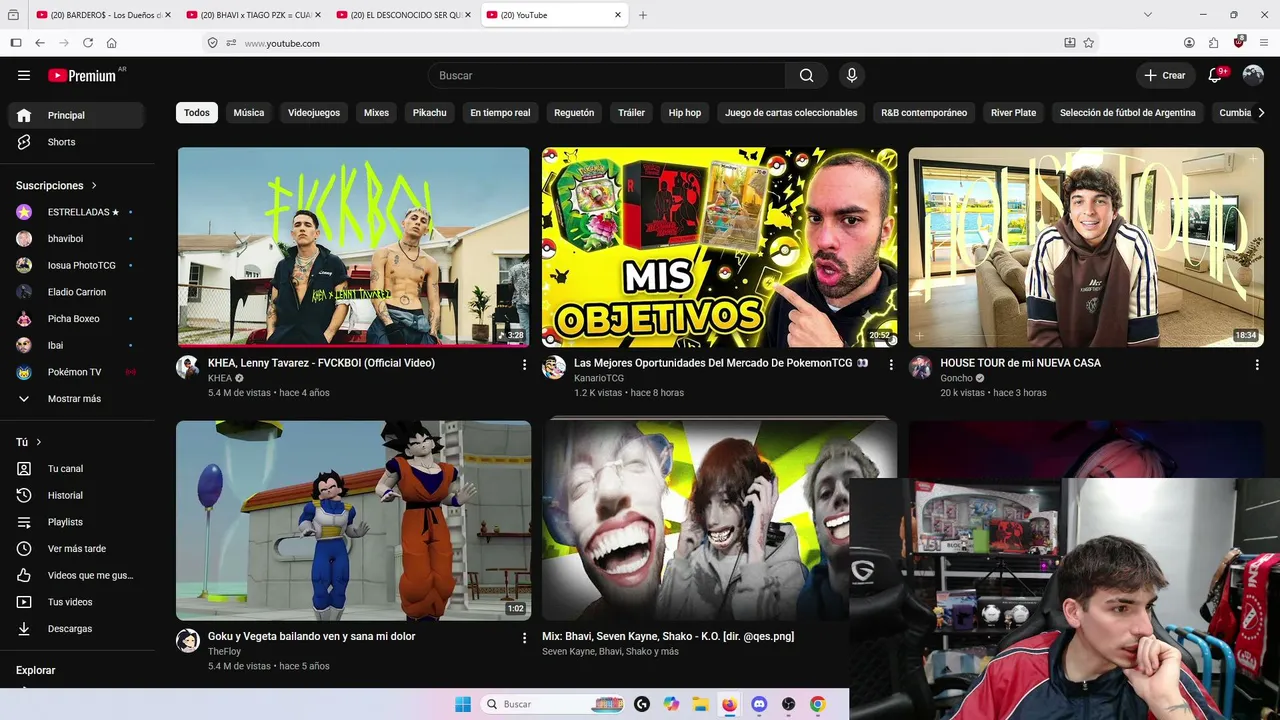This screenshot has width=1280, height=720.
Task: Select the Mixes filter chip
Action: click(x=376, y=113)
